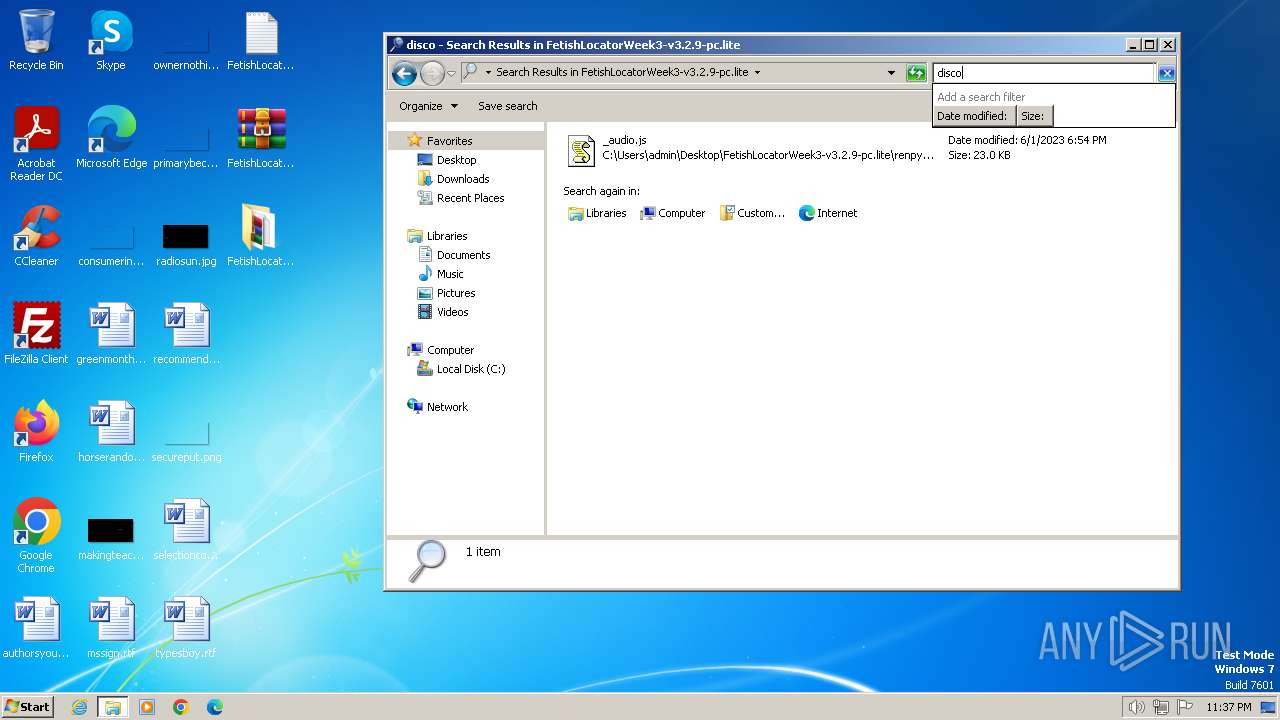
Task: Search again in Computer
Action: (x=673, y=213)
